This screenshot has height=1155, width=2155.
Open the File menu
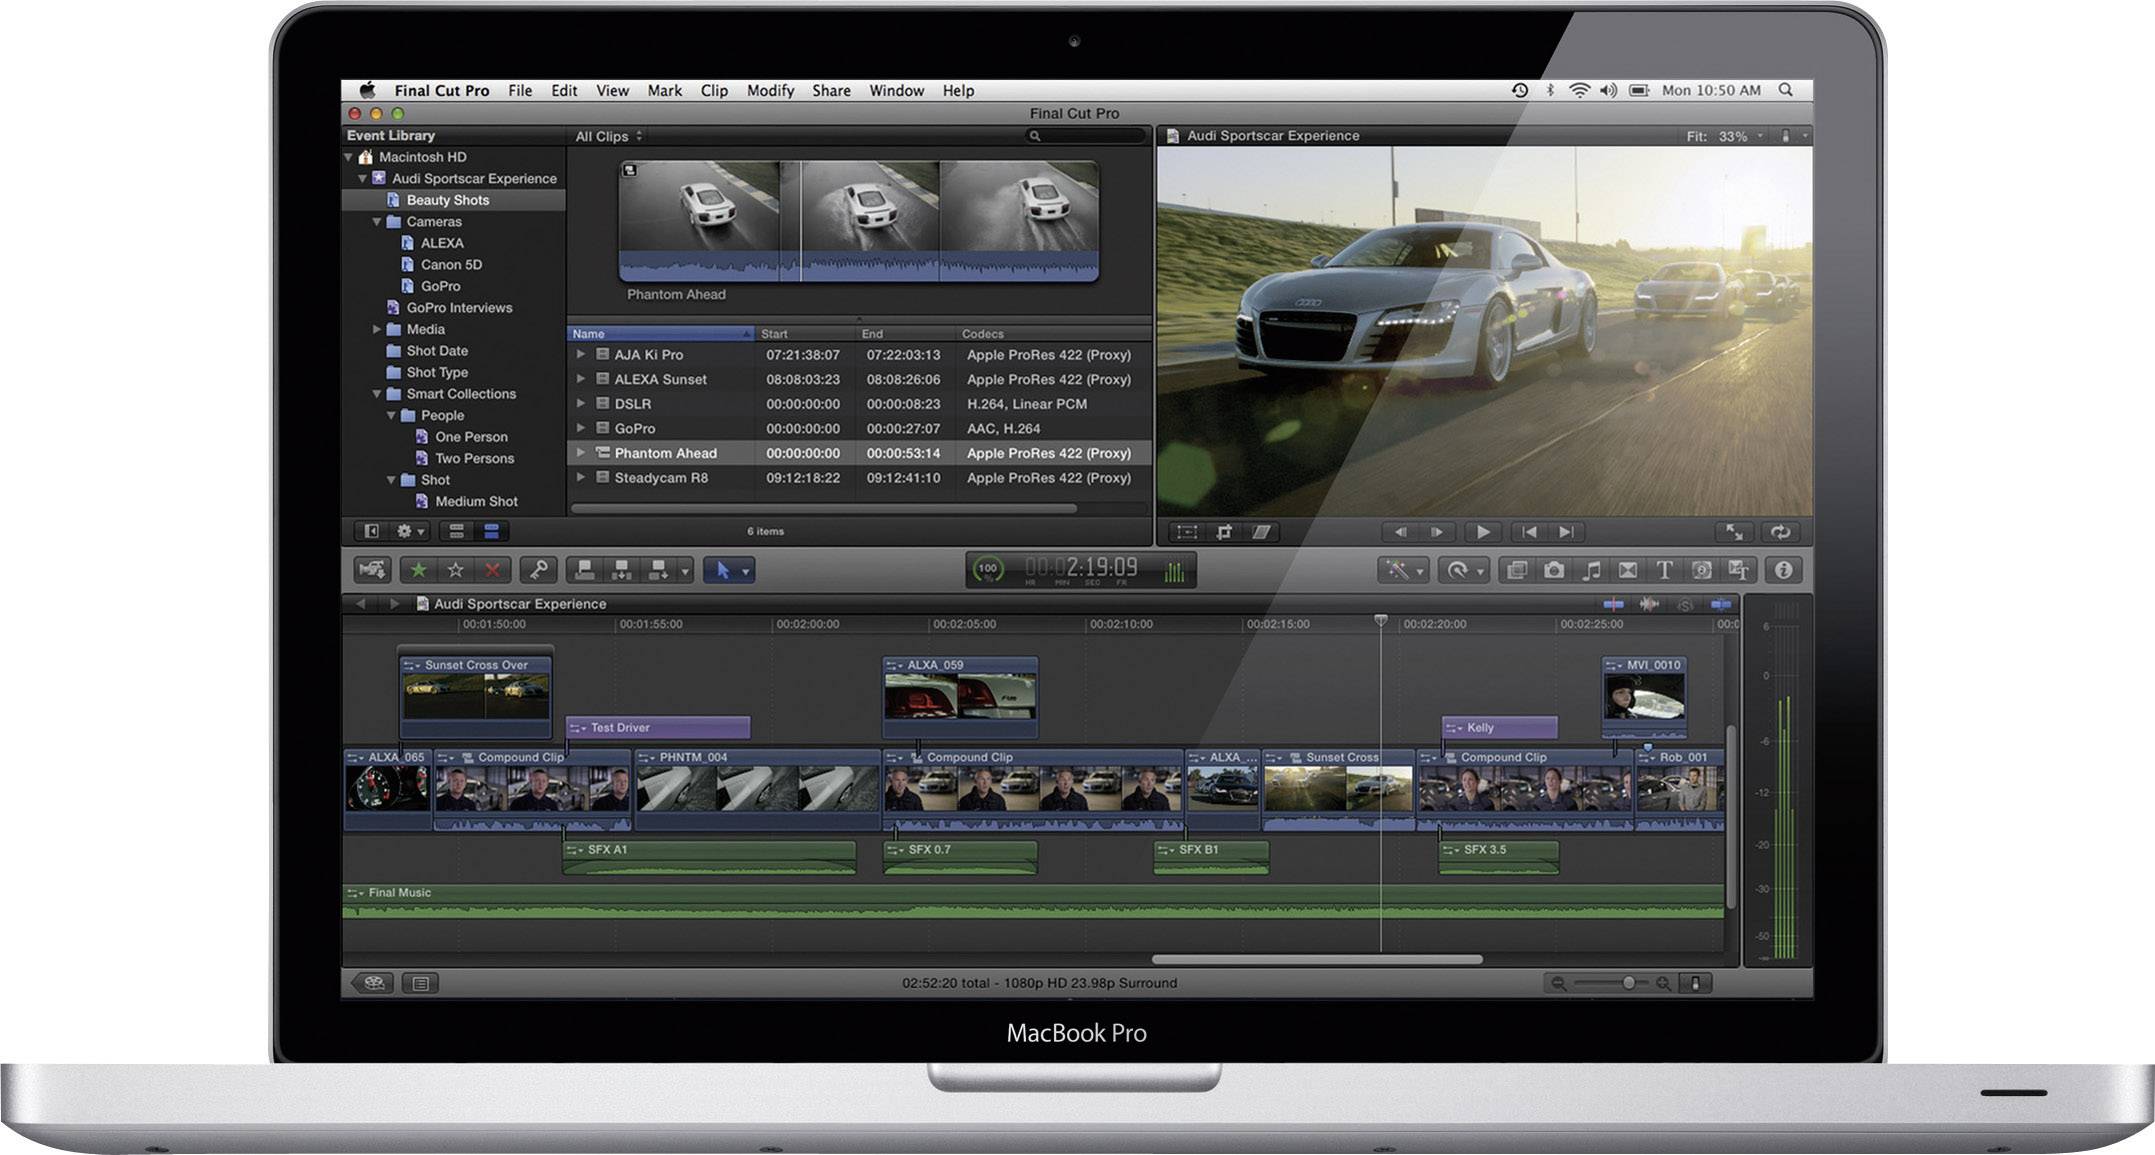(x=520, y=90)
